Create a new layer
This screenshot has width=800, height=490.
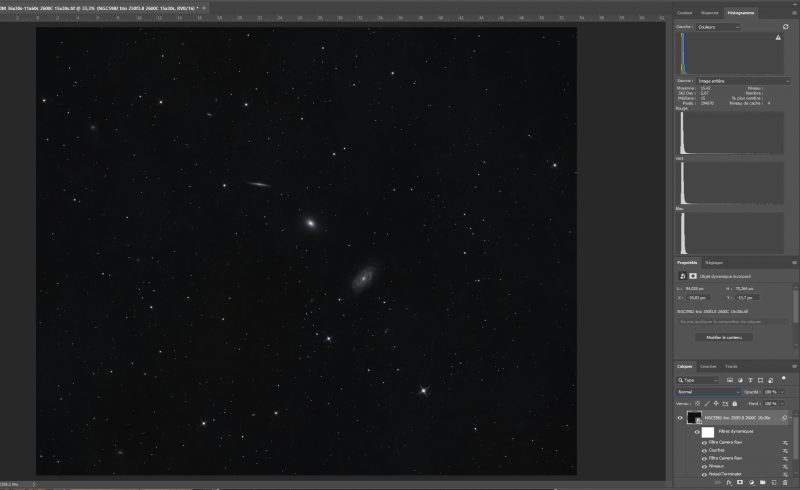coord(774,482)
